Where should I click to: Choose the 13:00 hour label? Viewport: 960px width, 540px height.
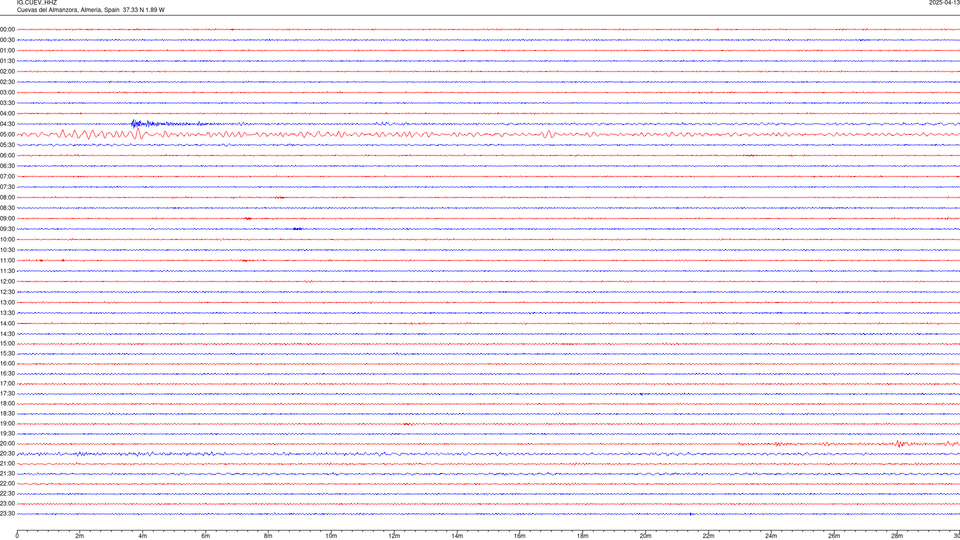[7, 302]
